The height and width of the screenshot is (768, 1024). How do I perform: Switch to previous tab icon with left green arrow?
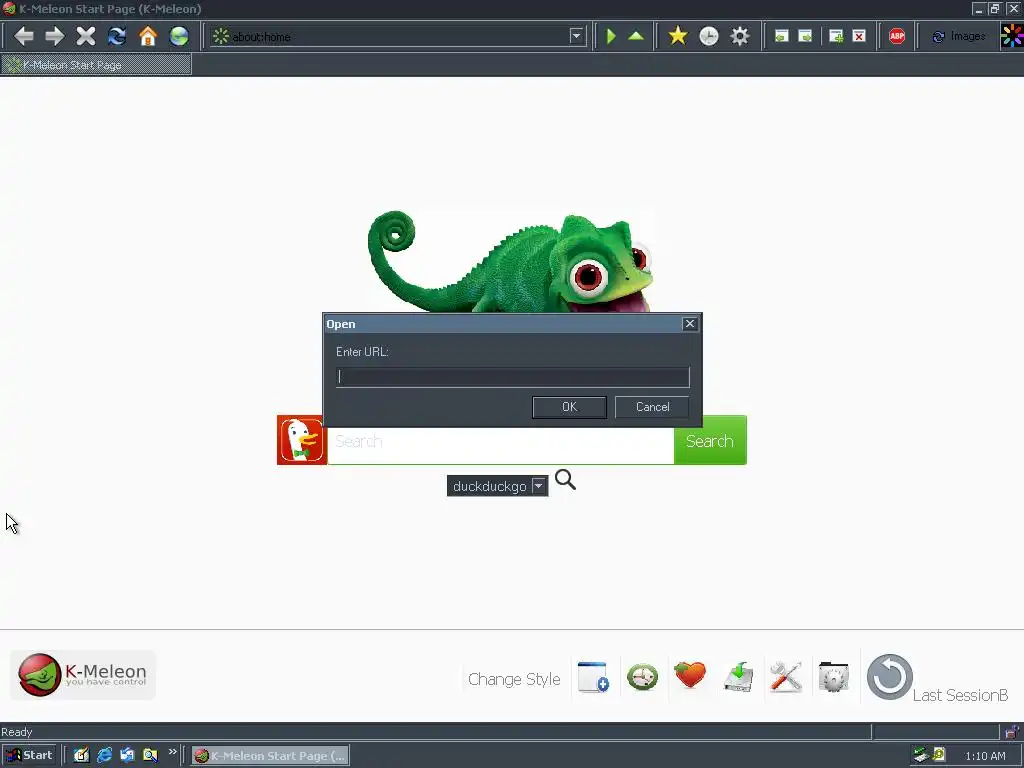tap(781, 37)
